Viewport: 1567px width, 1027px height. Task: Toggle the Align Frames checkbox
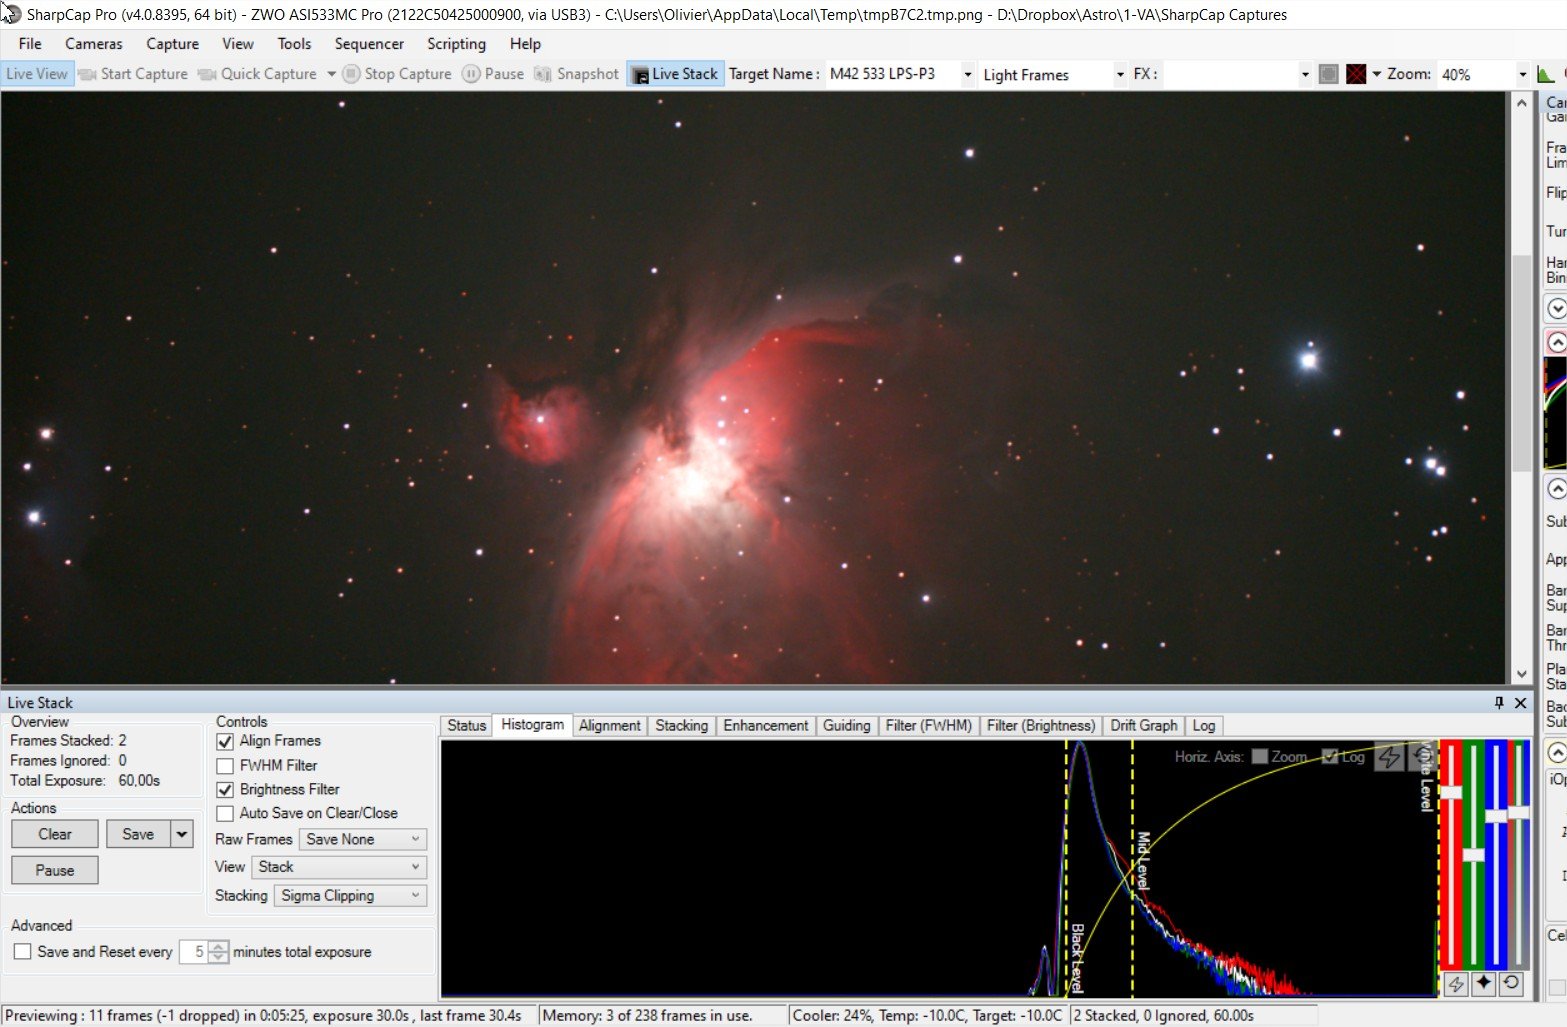pos(225,741)
